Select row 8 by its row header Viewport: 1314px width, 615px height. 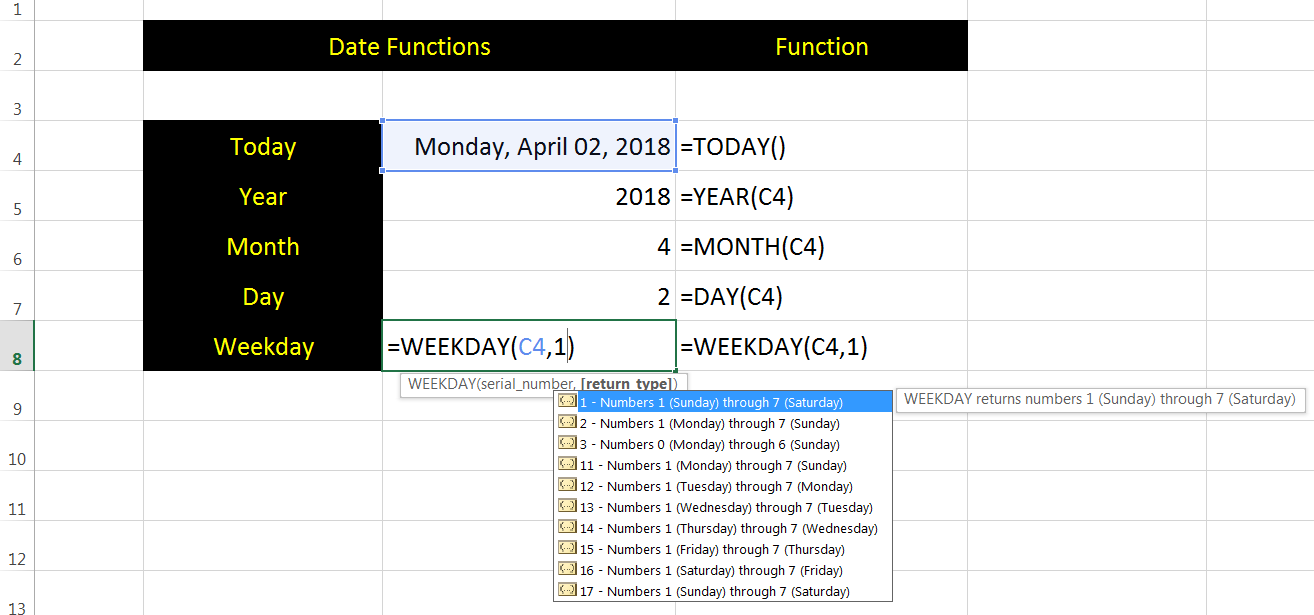click(17, 346)
